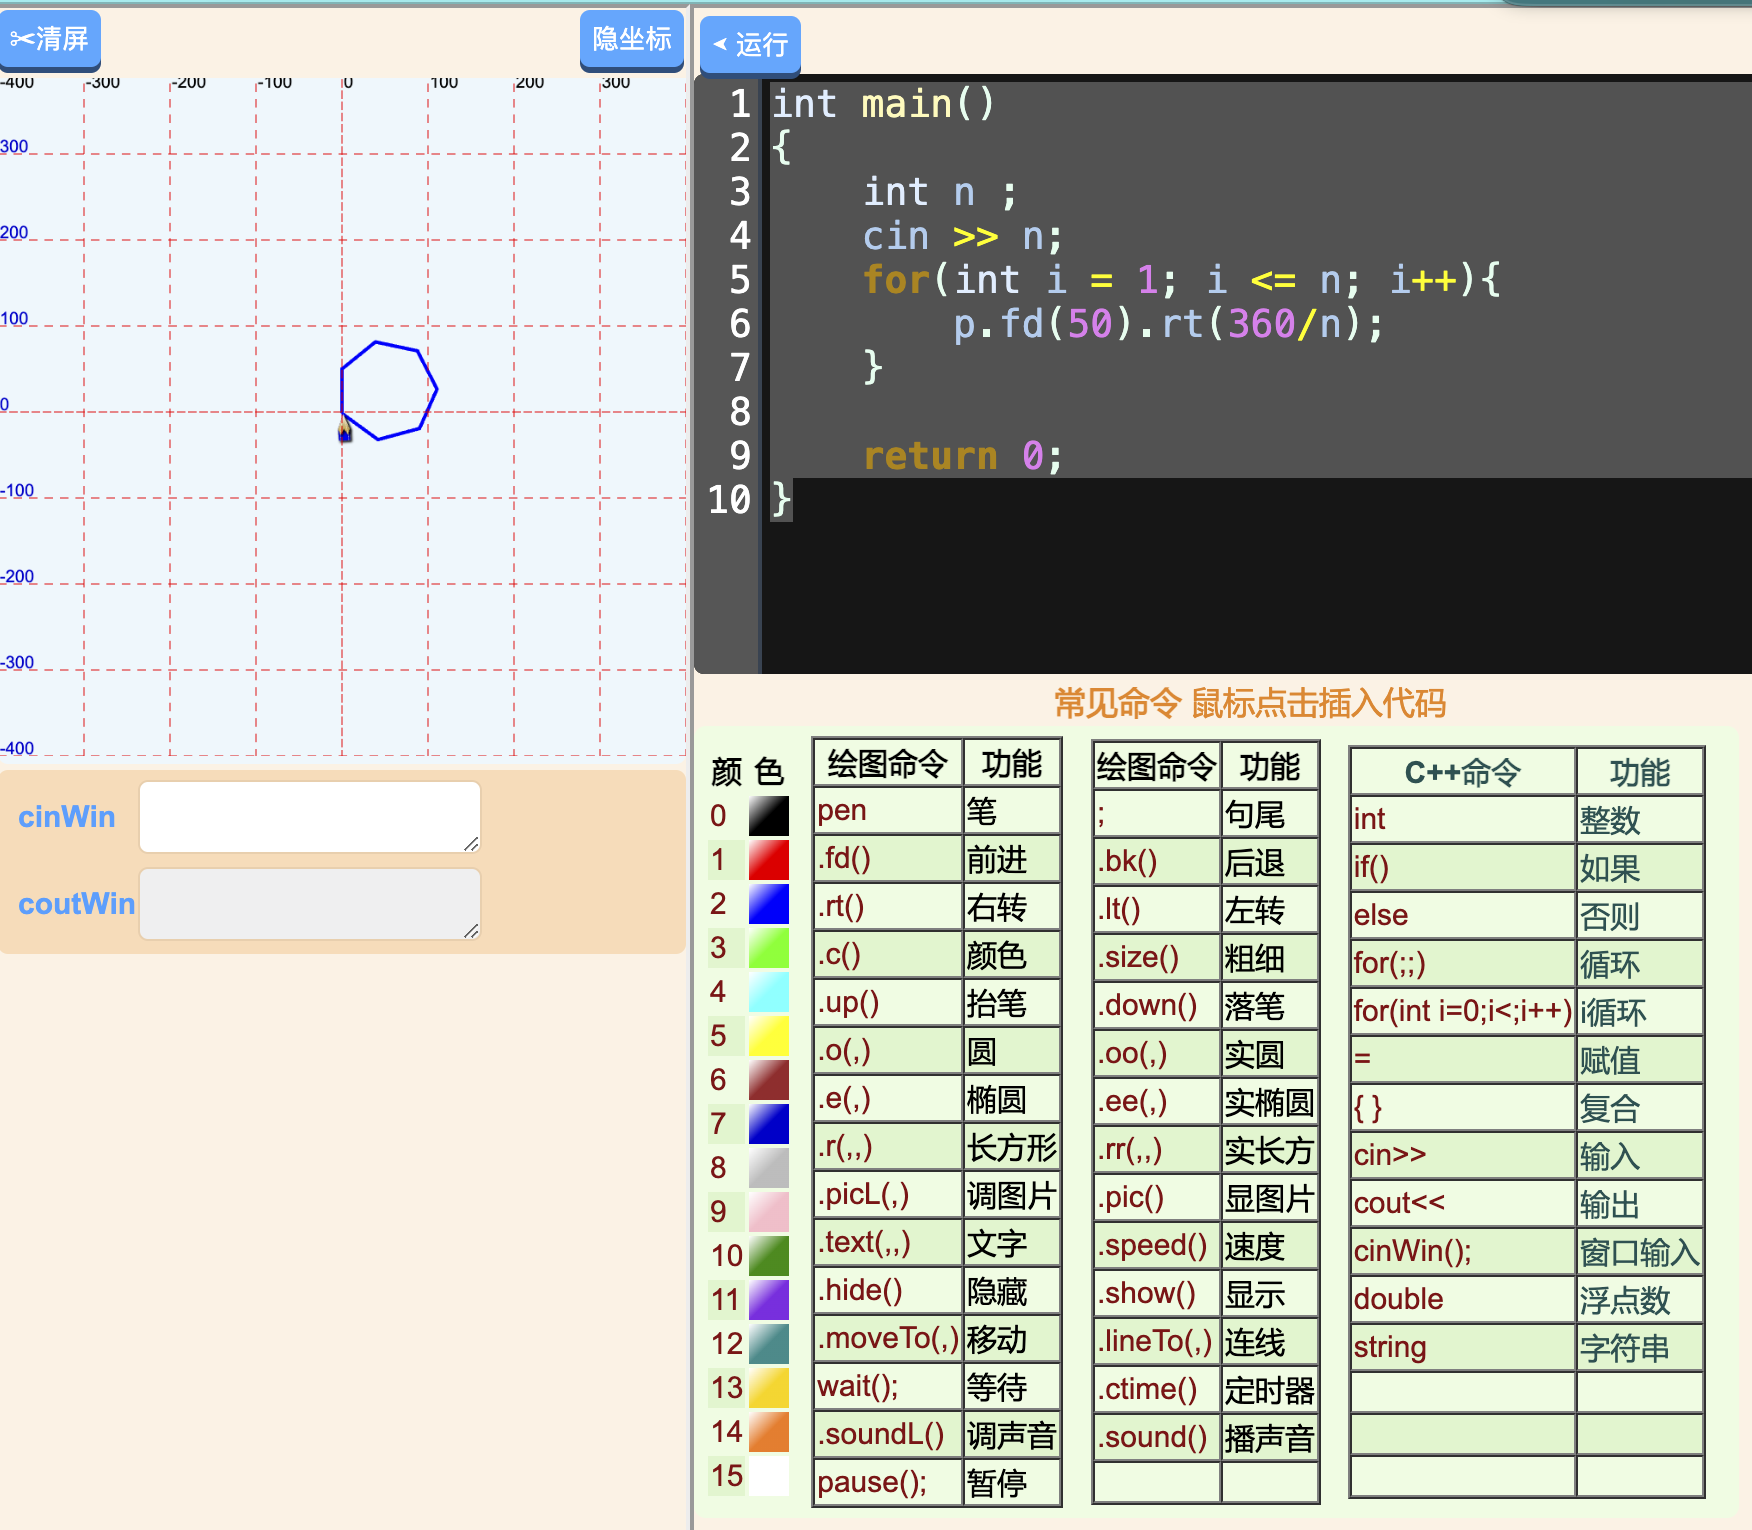Insert the .rr(,,) filled rectangle command

1157,1150
